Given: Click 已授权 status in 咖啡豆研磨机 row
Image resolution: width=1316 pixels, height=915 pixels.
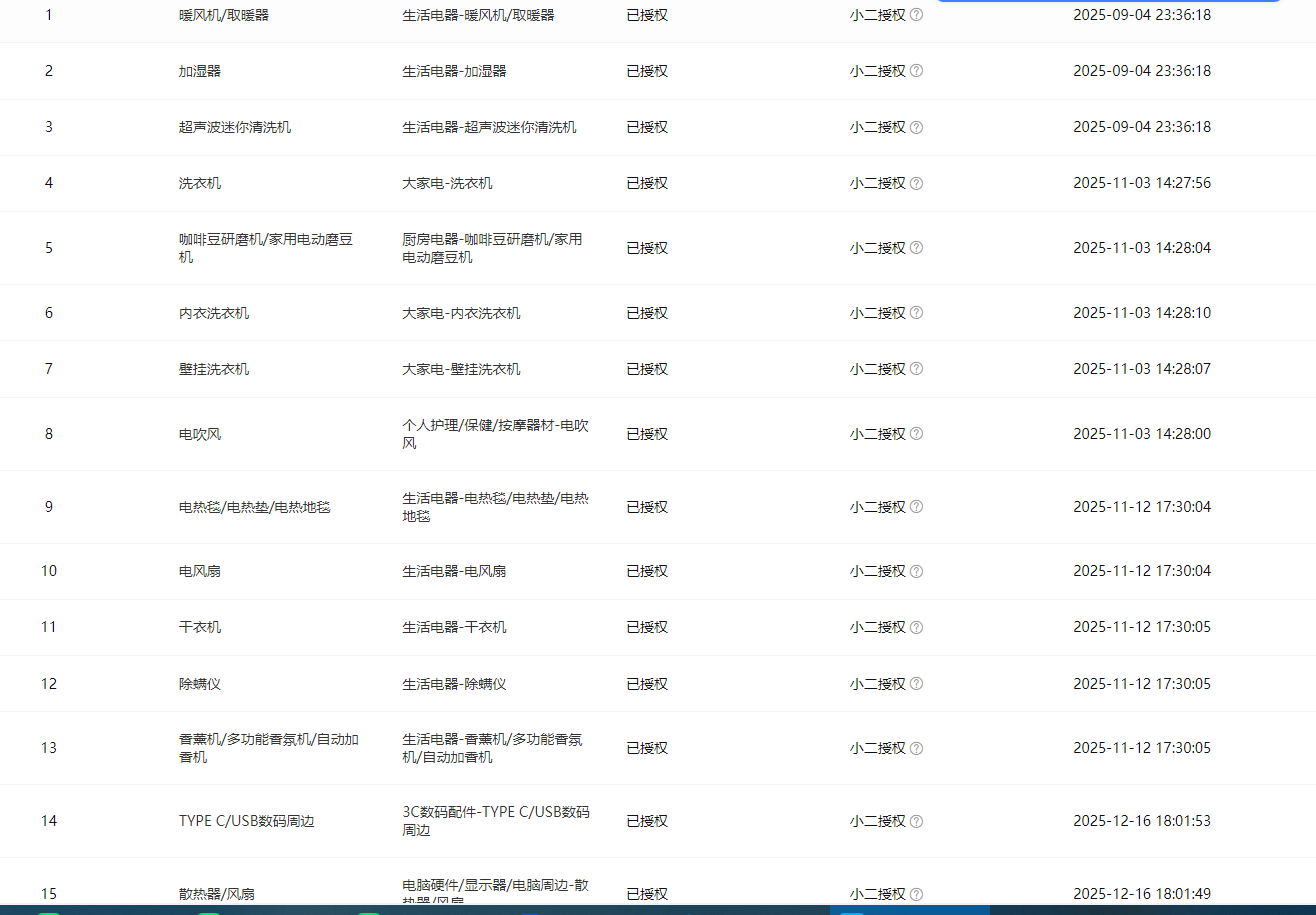Looking at the screenshot, I should [x=647, y=248].
